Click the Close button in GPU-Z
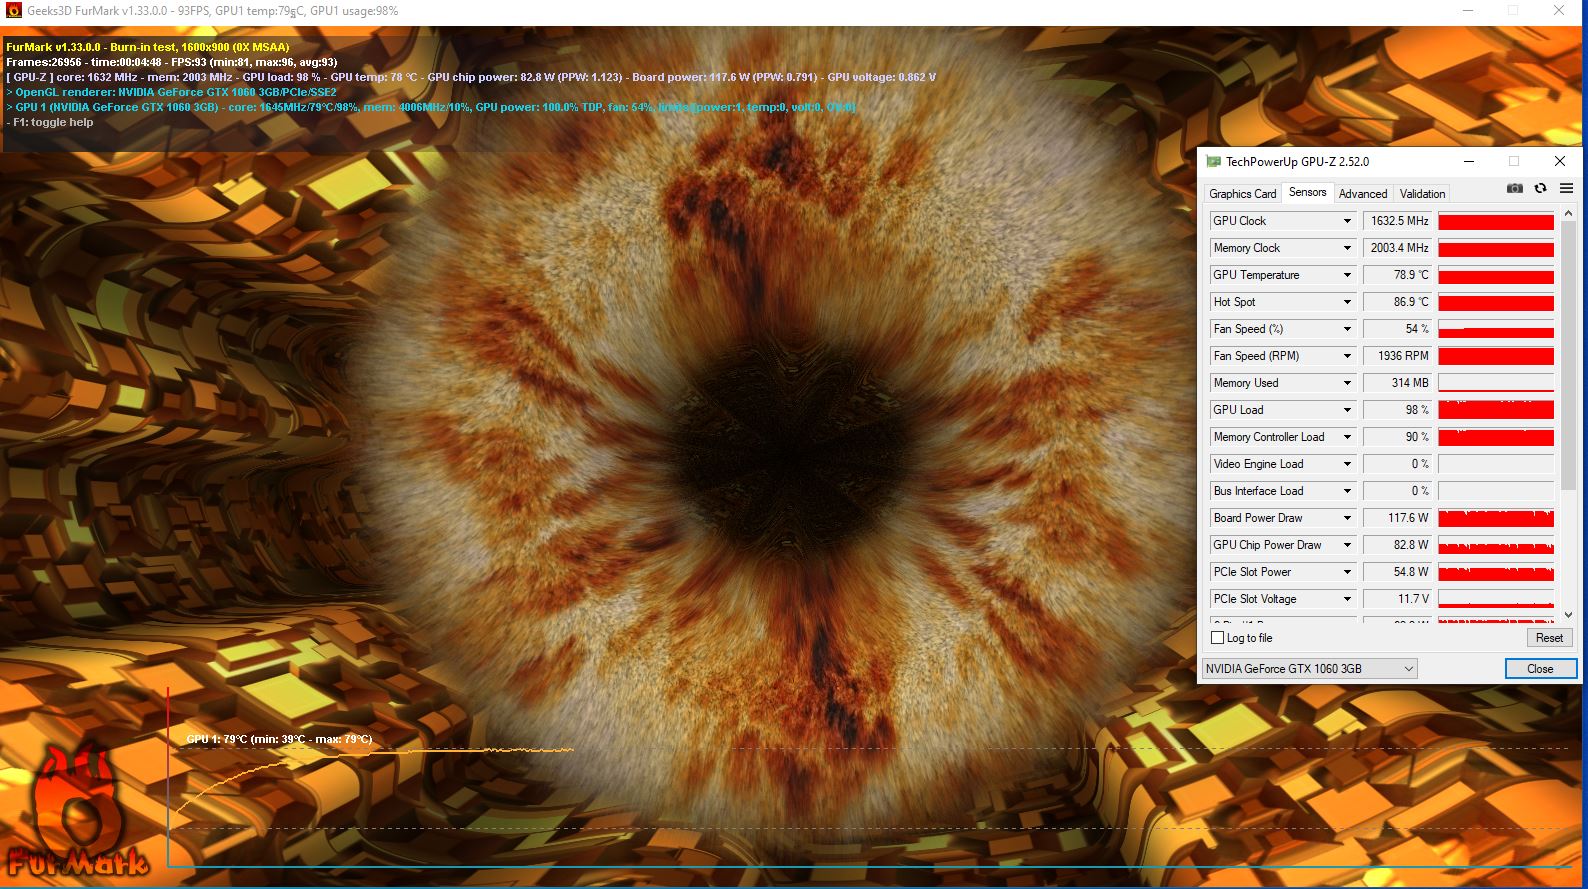The width and height of the screenshot is (1588, 889). 1540,669
